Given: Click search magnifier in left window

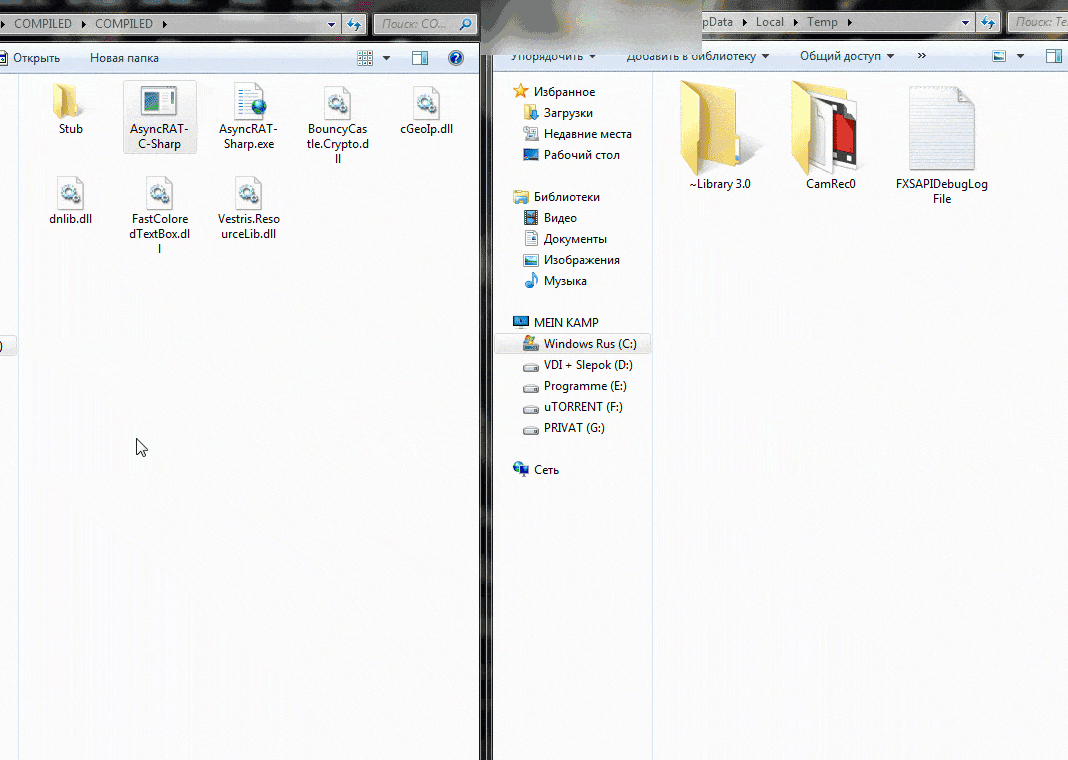Looking at the screenshot, I should (x=465, y=25).
